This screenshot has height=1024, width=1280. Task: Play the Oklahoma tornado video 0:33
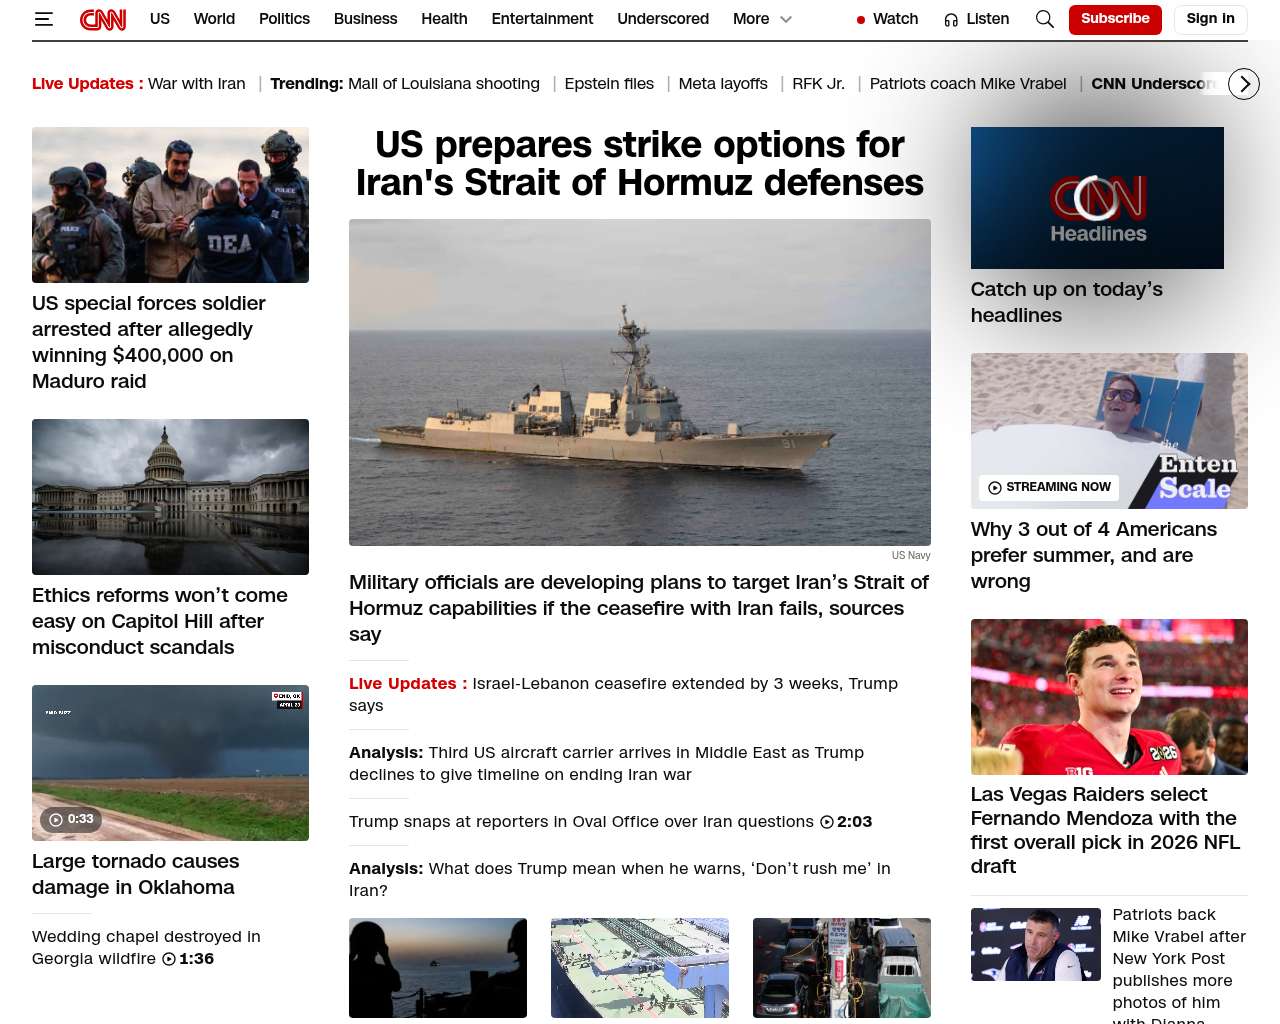[x=68, y=819]
